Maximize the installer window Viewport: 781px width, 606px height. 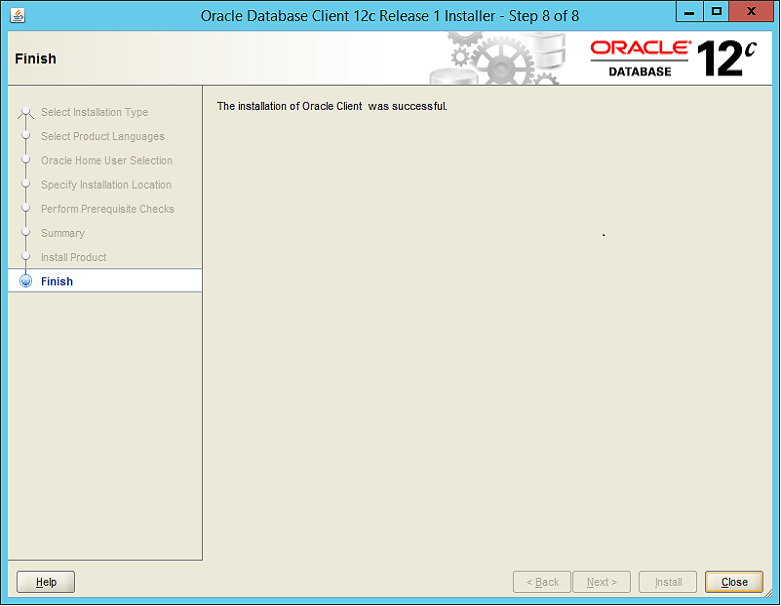(717, 13)
